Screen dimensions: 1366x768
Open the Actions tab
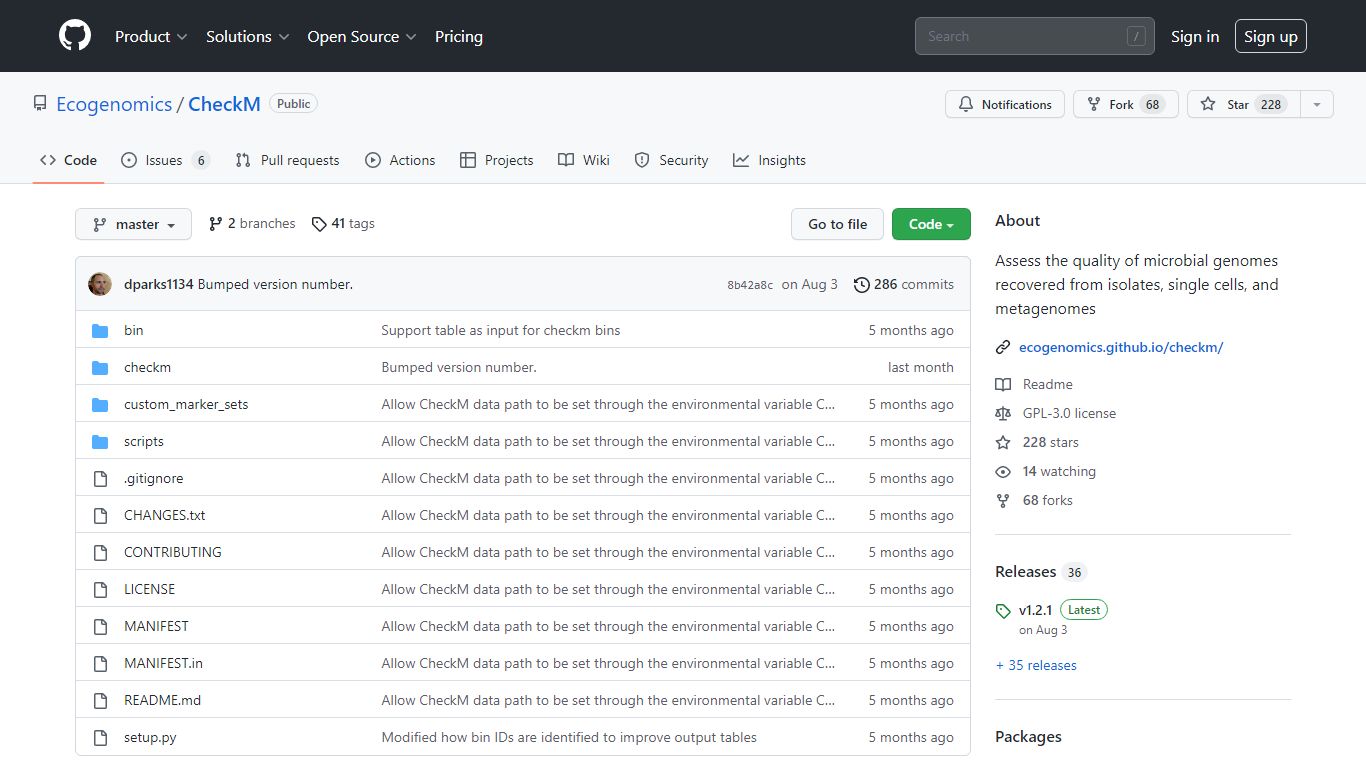pos(400,160)
